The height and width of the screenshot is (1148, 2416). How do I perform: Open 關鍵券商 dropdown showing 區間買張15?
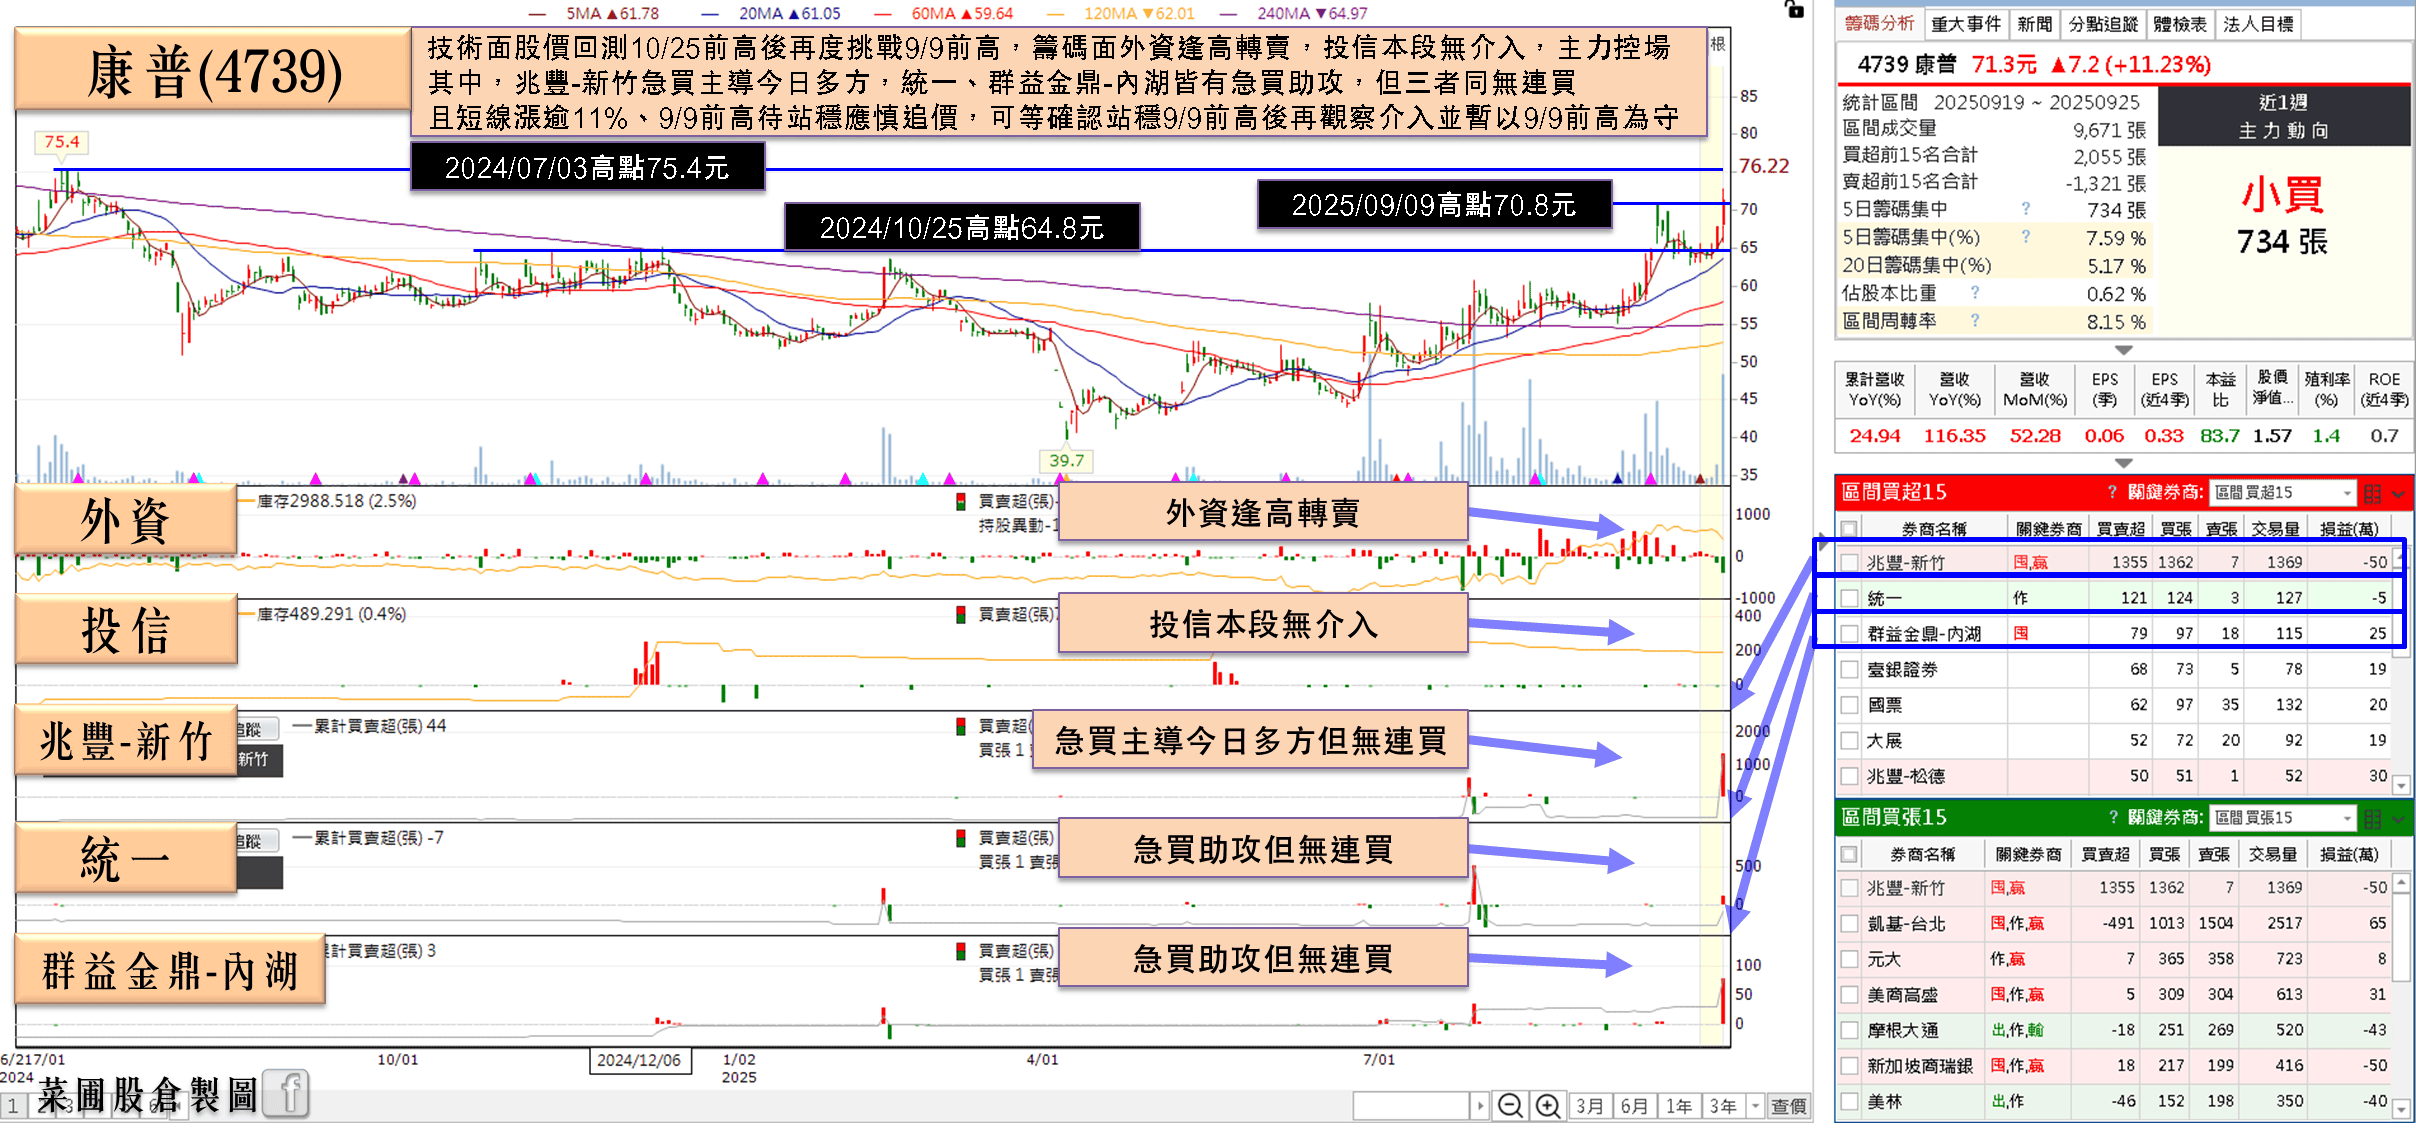2283,818
